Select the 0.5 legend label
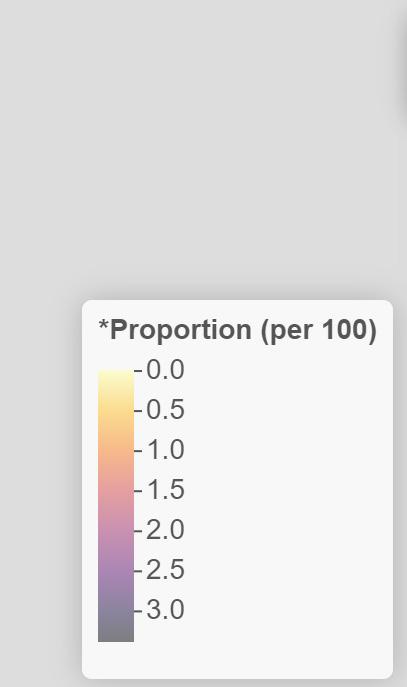The width and height of the screenshot is (407, 687). coord(165,410)
